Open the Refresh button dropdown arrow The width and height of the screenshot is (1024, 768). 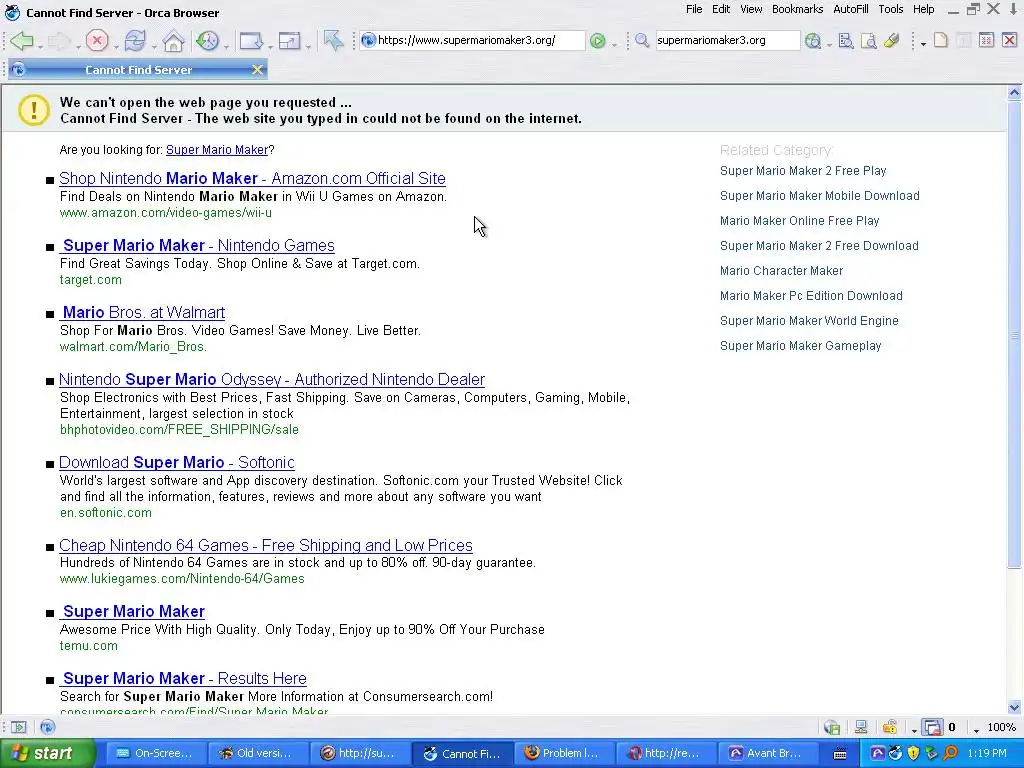(x=154, y=46)
